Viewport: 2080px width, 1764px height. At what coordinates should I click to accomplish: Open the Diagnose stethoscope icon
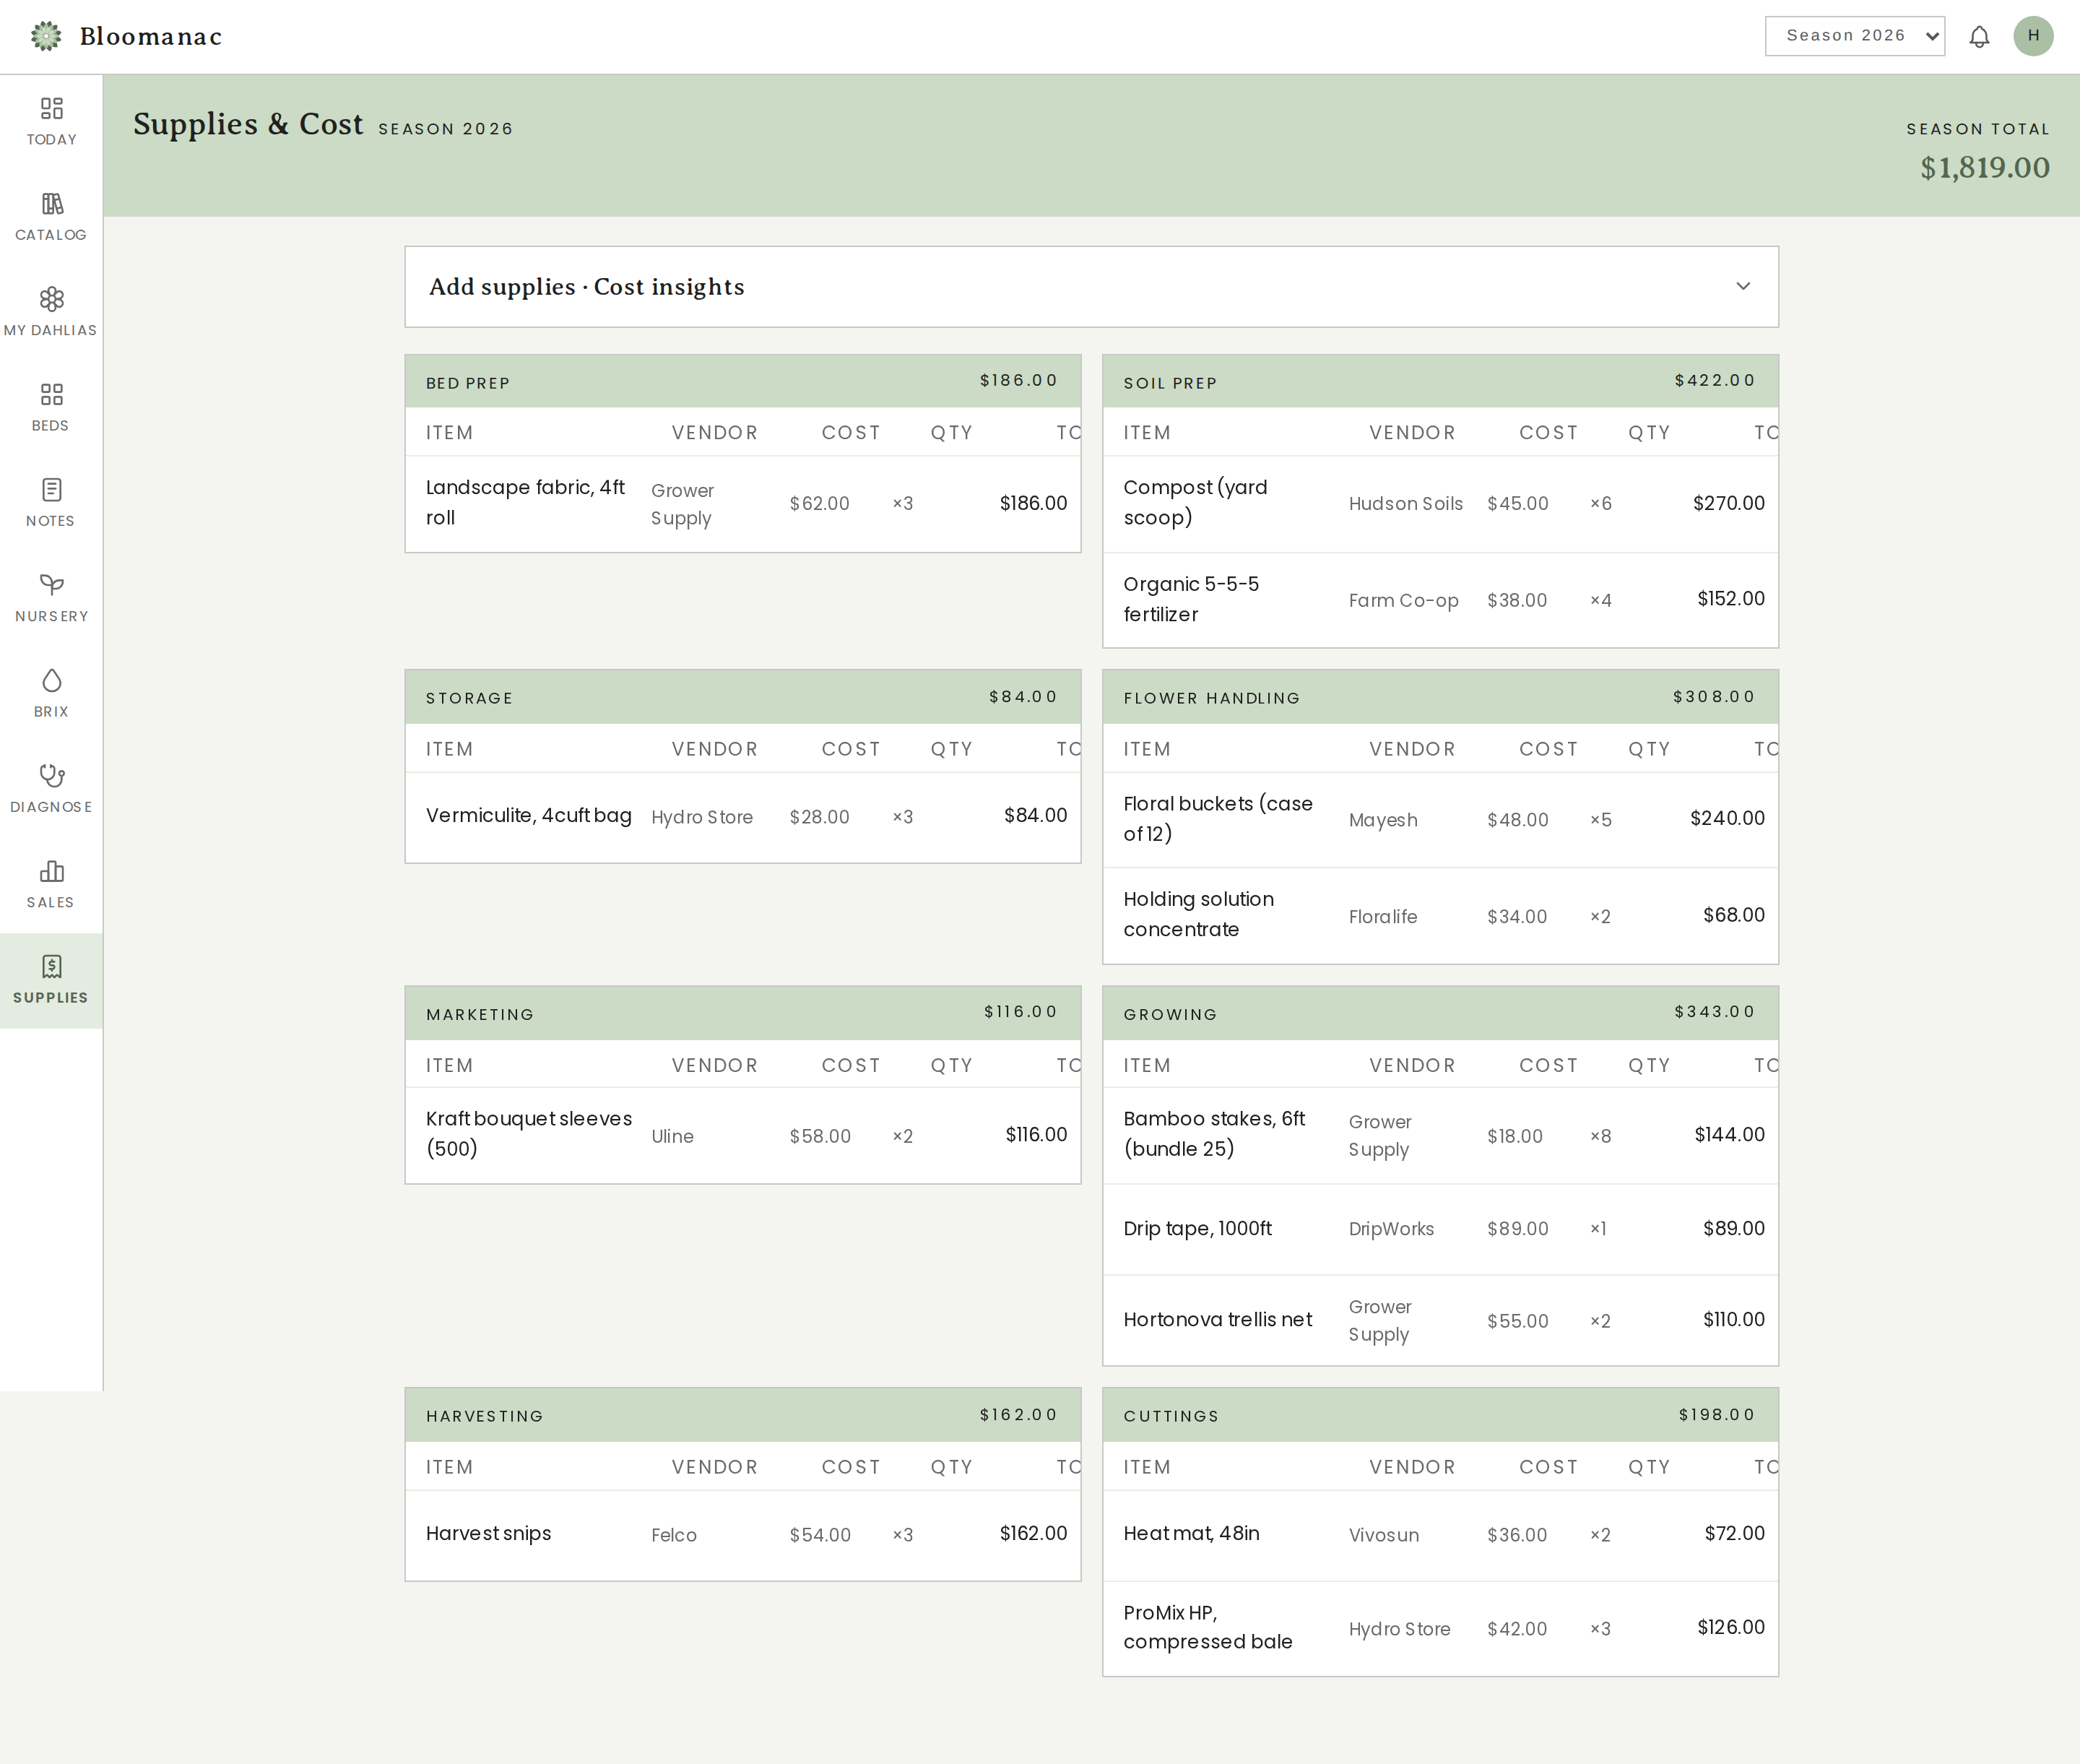52,776
